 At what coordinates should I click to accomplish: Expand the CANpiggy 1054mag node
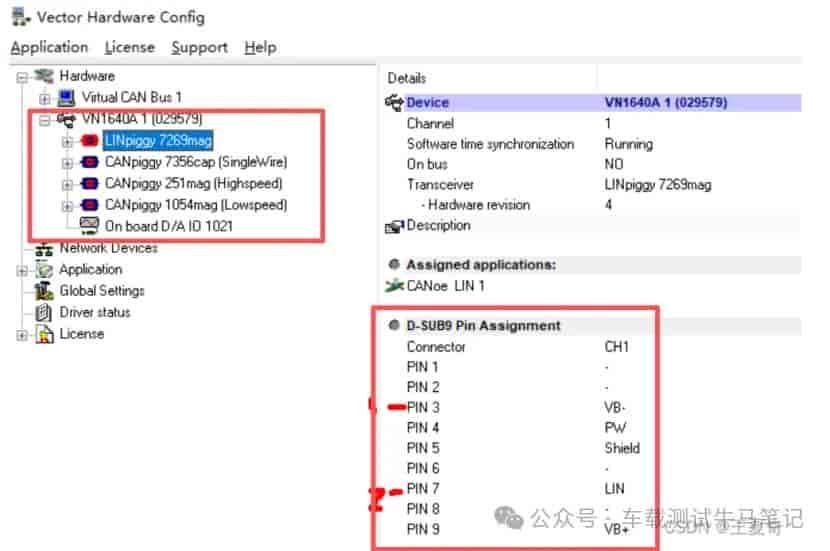[x=67, y=206]
